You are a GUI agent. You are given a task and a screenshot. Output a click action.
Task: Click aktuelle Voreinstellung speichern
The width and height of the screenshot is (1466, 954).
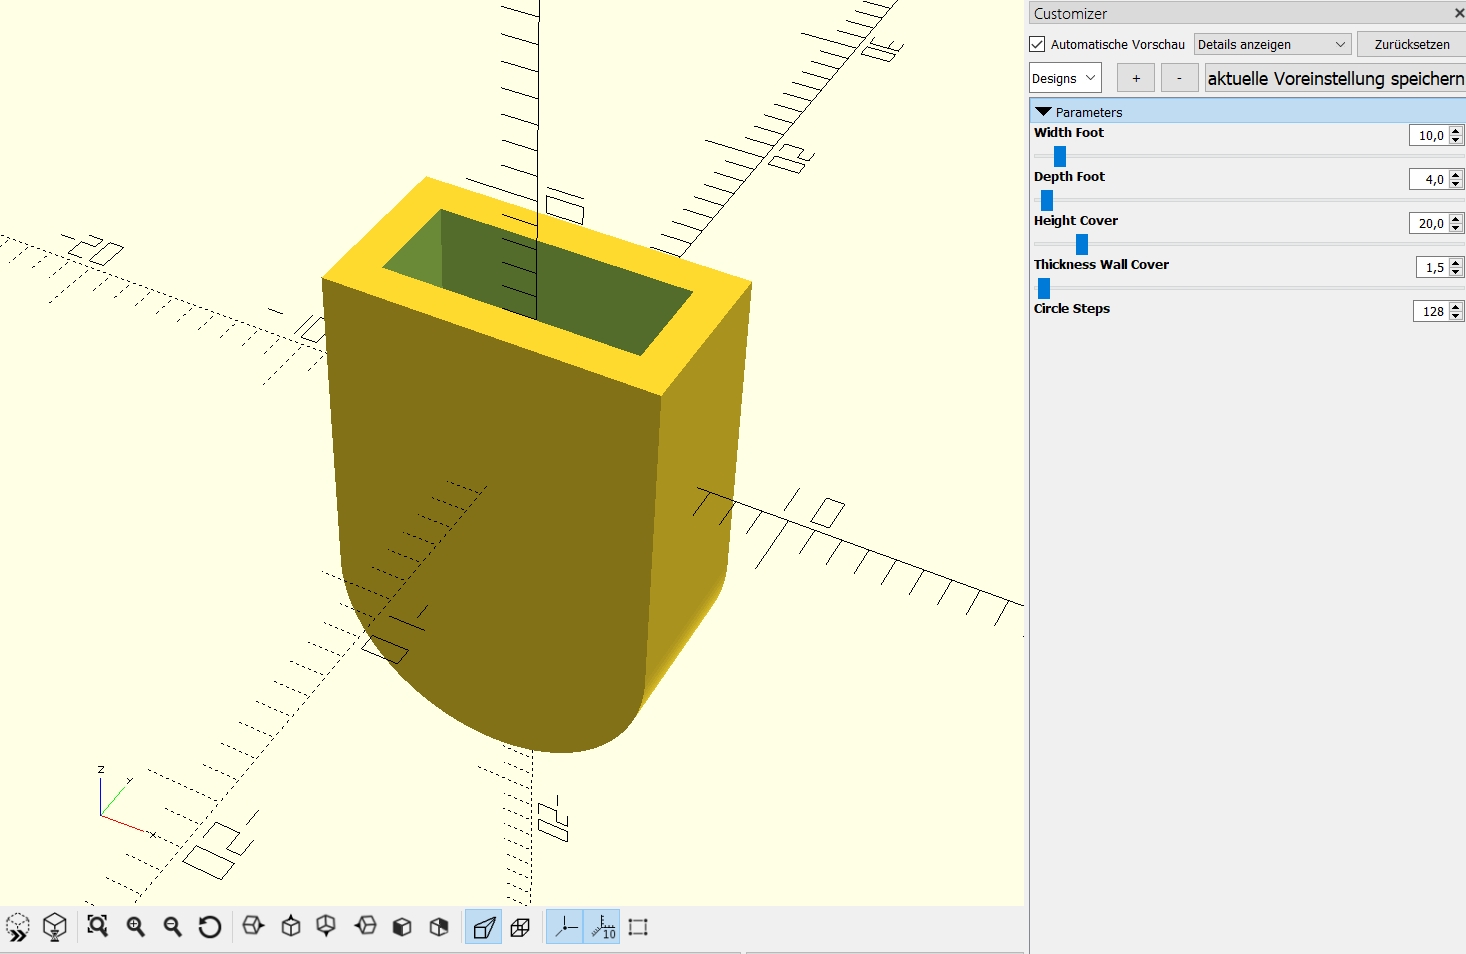point(1334,78)
